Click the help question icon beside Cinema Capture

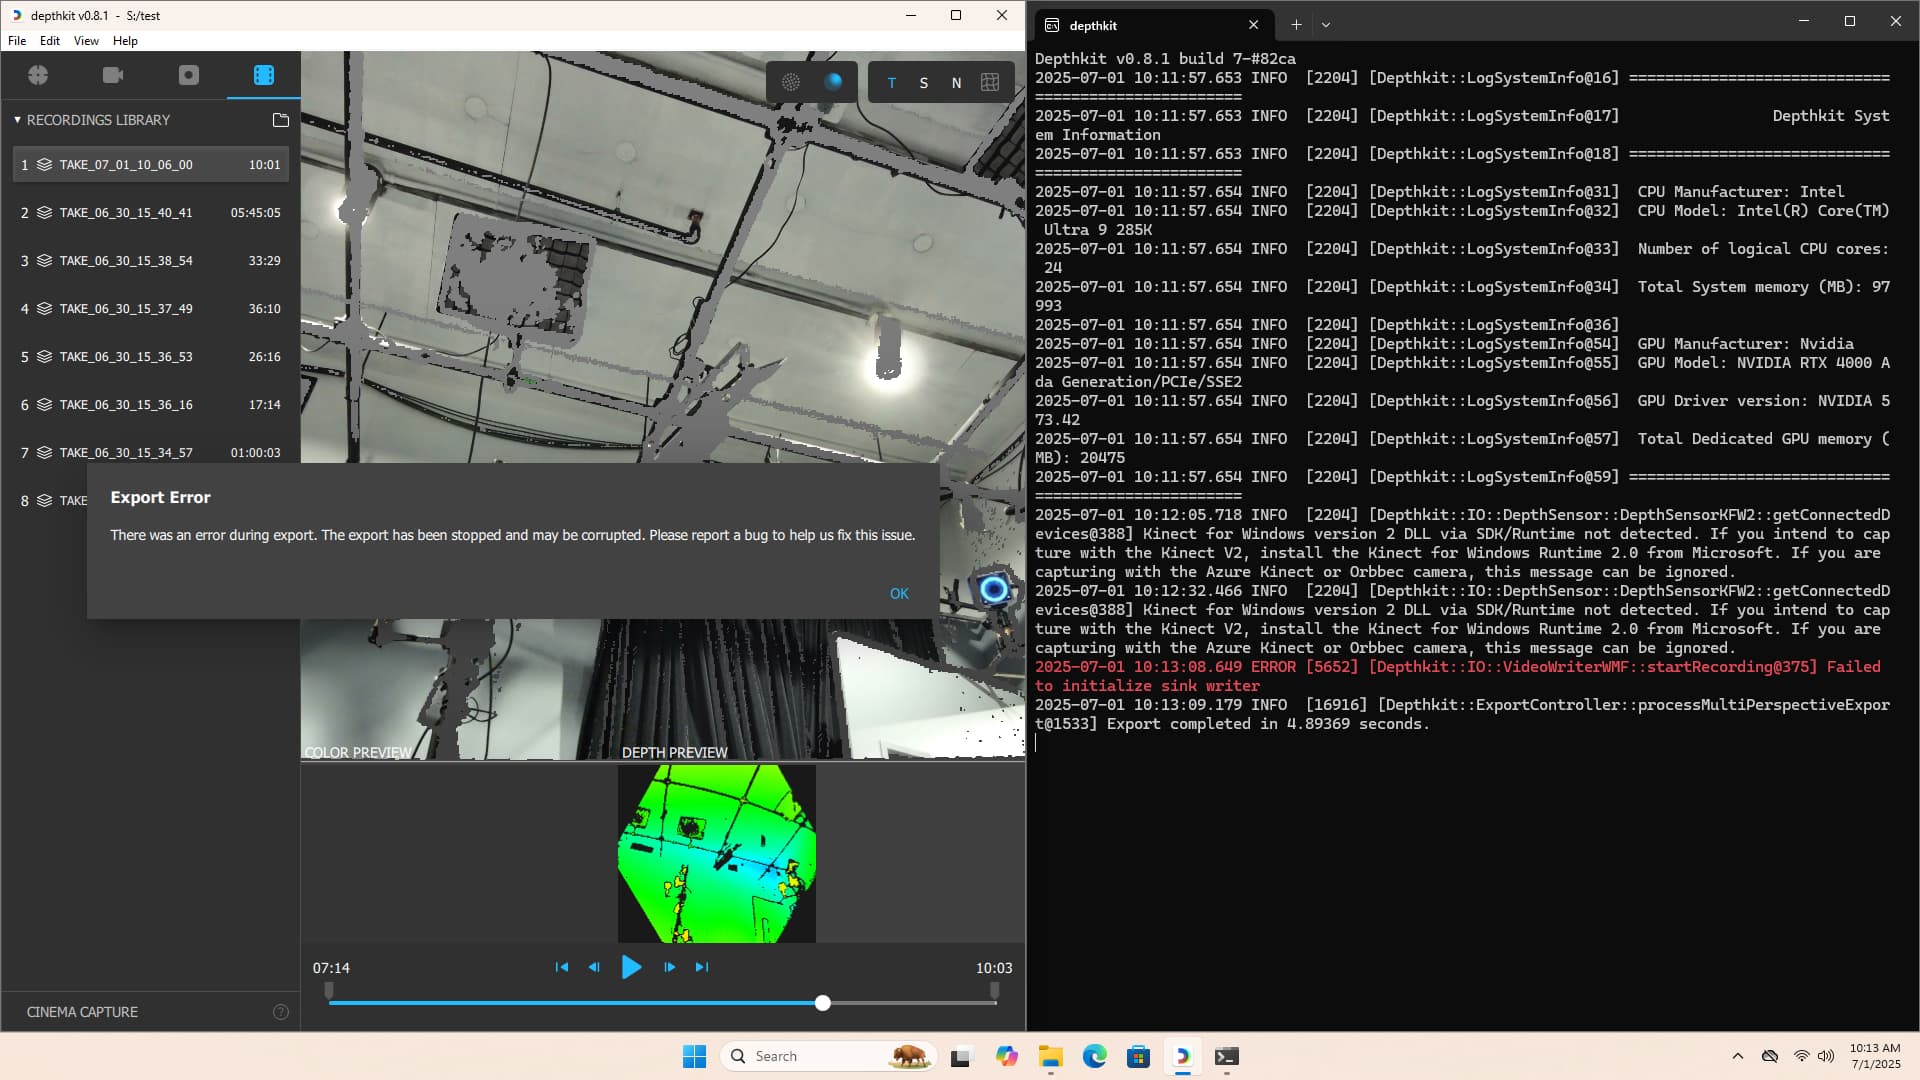[x=281, y=1012]
